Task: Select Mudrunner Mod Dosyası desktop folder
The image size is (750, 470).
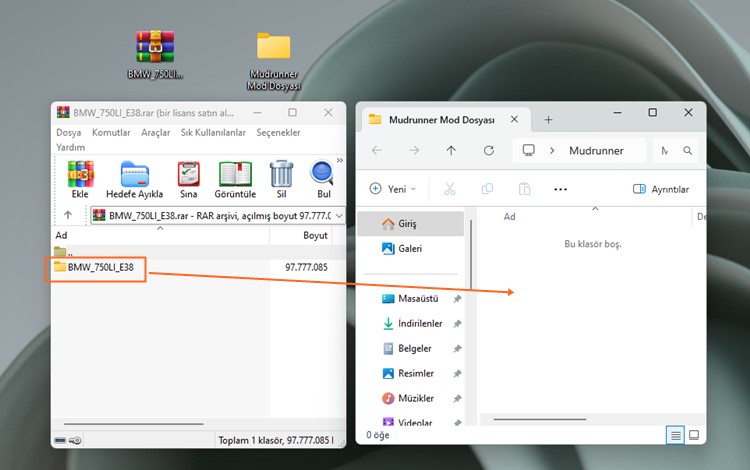Action: point(274,61)
